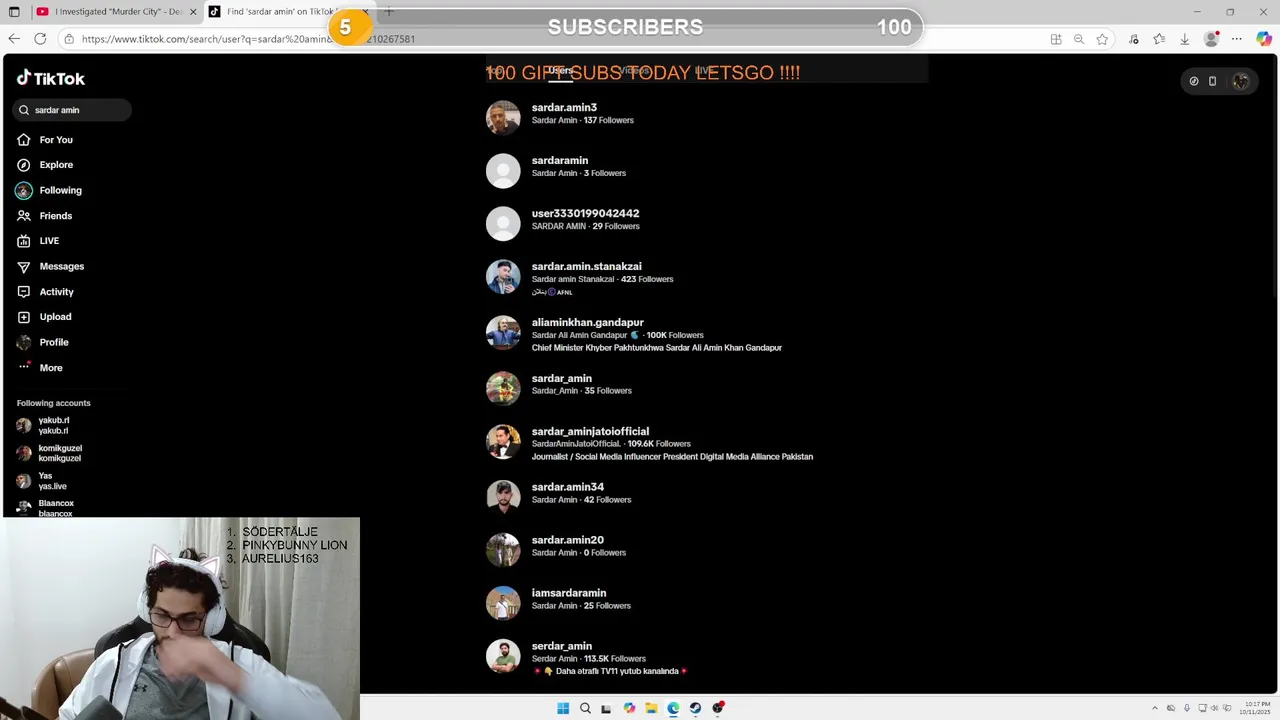Click the TikTok logo
Screen dimensions: 1280x720
51,78
